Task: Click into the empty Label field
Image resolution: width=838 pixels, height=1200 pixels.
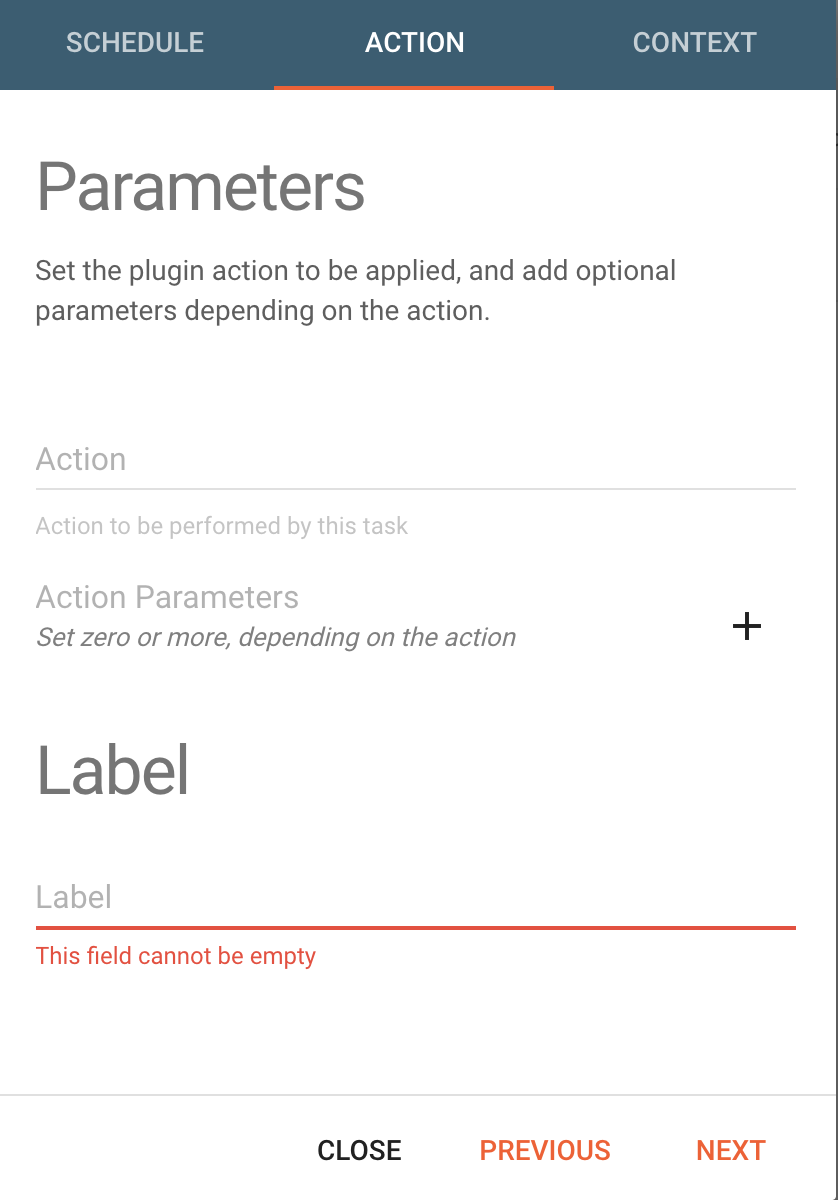Action: [416, 897]
